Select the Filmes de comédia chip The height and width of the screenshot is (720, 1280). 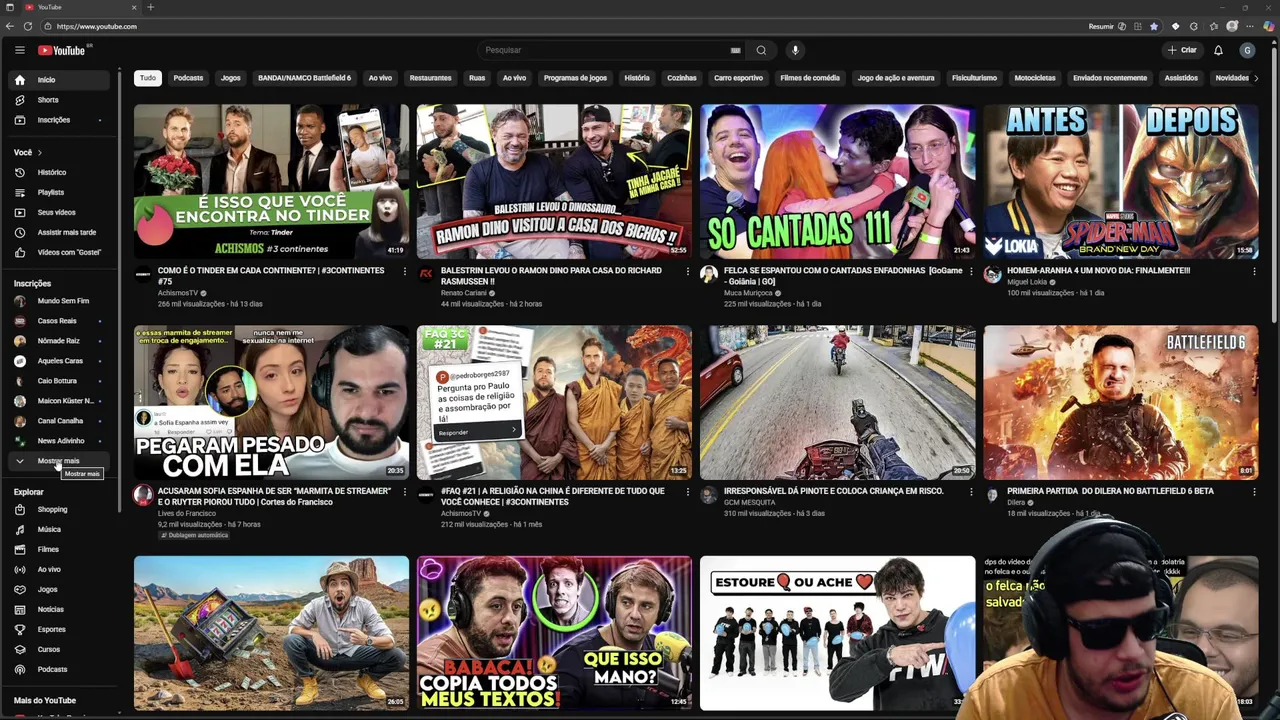coord(810,78)
